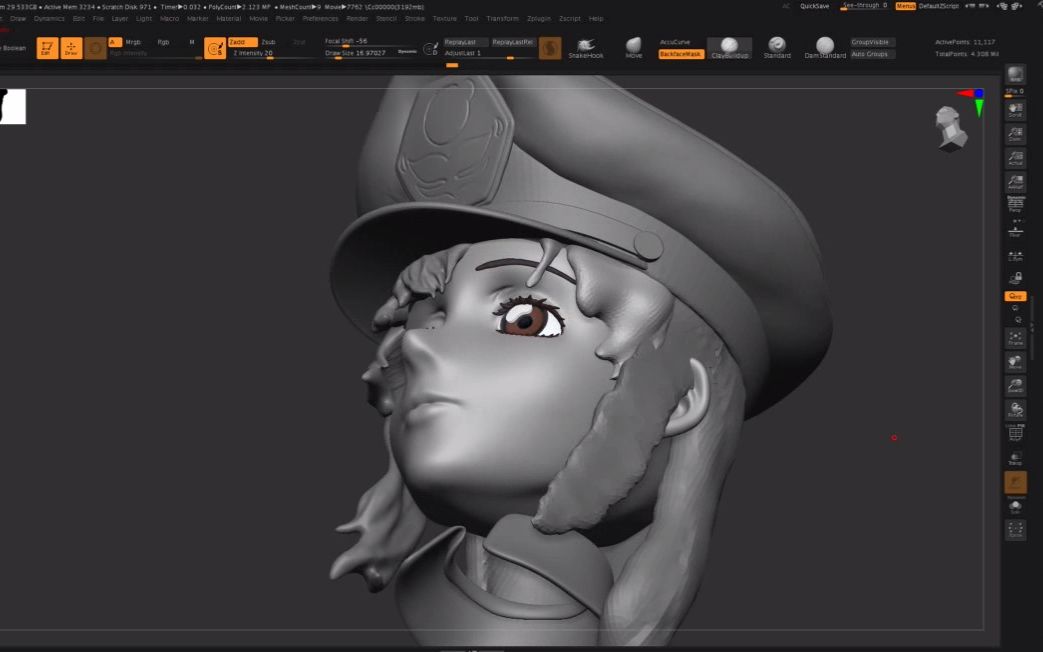1043x652 pixels.
Task: Toggle the Qxyz rotation mode
Action: point(1015,296)
